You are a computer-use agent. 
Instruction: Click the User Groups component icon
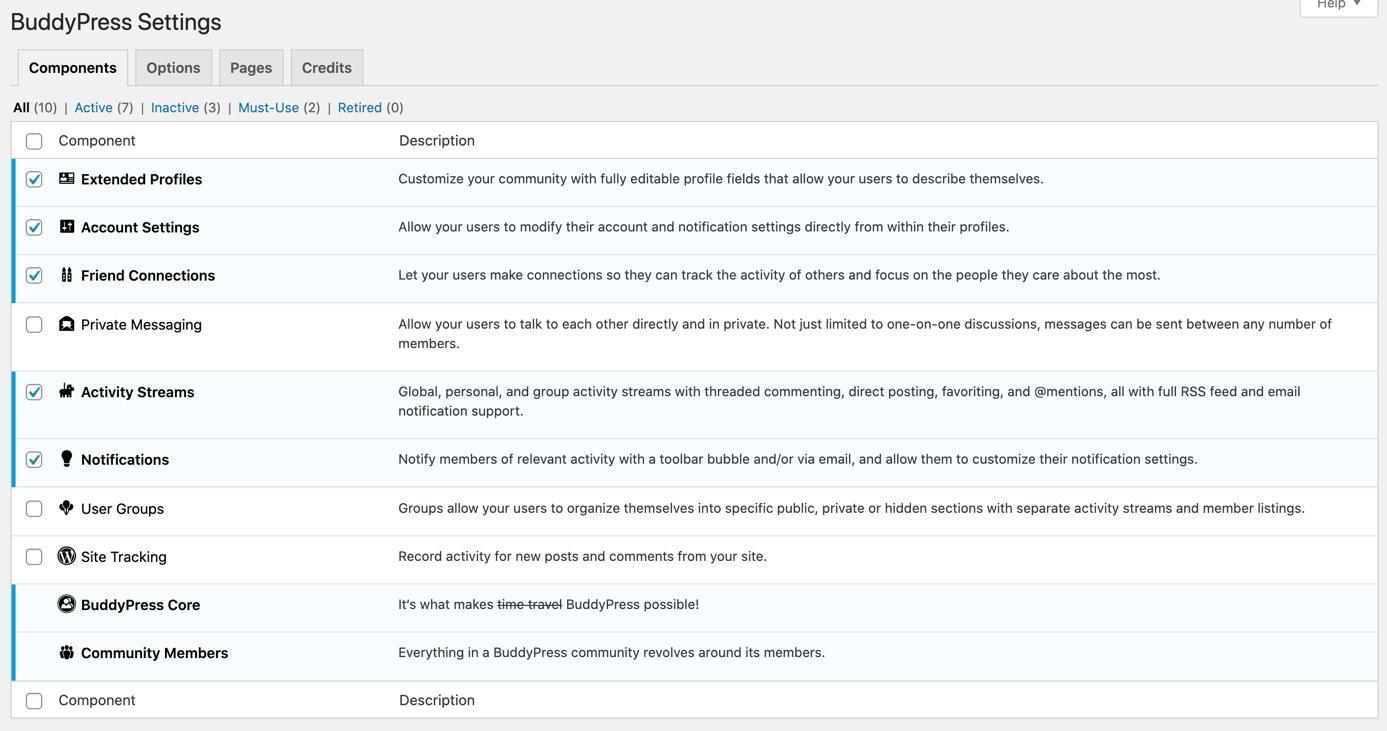(67, 508)
